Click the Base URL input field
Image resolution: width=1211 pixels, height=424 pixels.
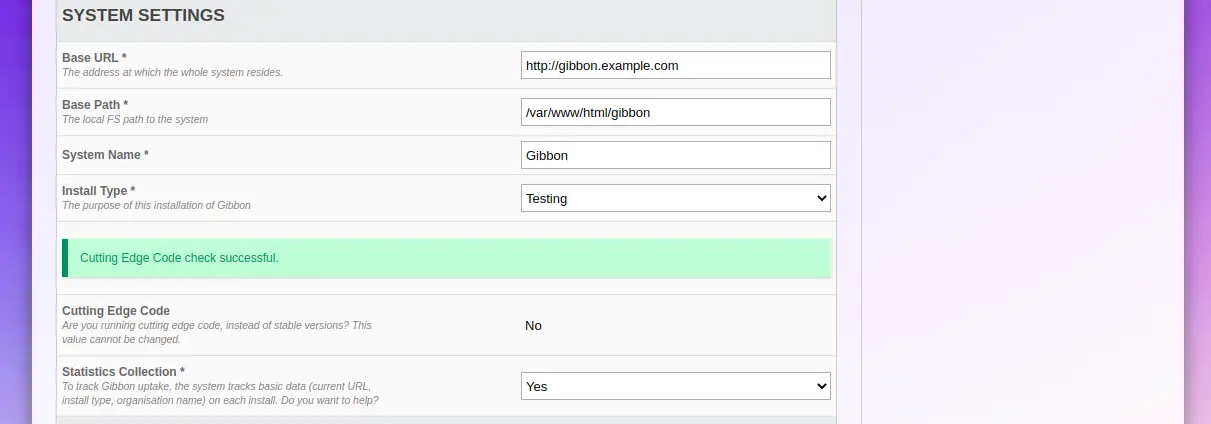676,65
